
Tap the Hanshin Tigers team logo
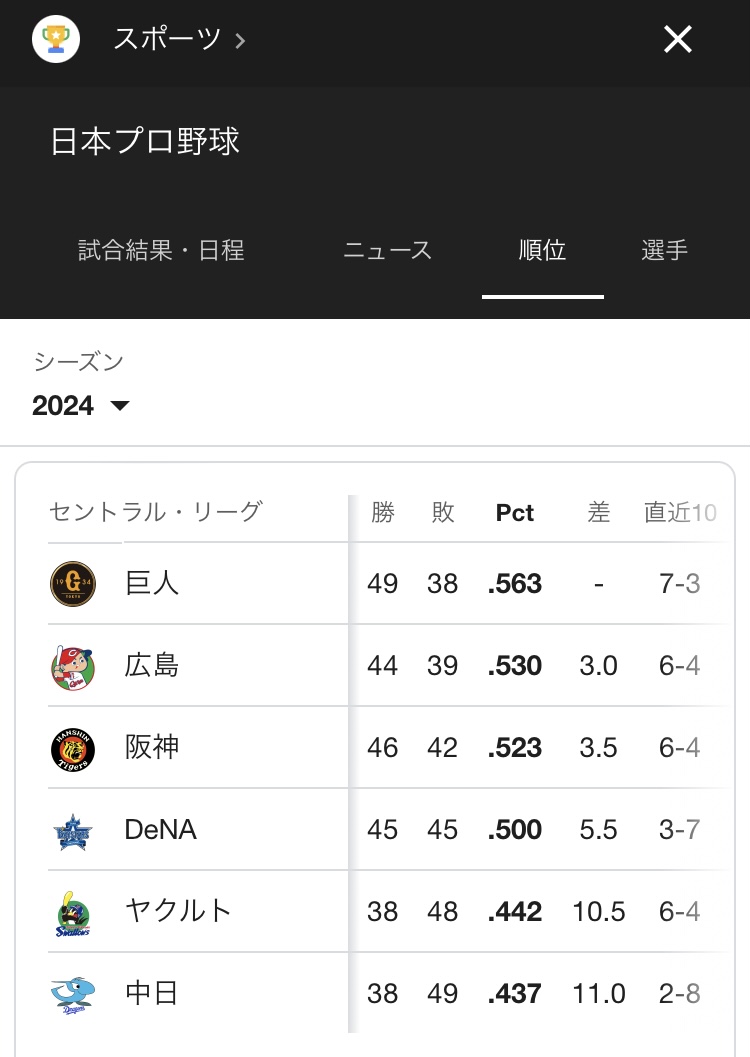coord(73,748)
